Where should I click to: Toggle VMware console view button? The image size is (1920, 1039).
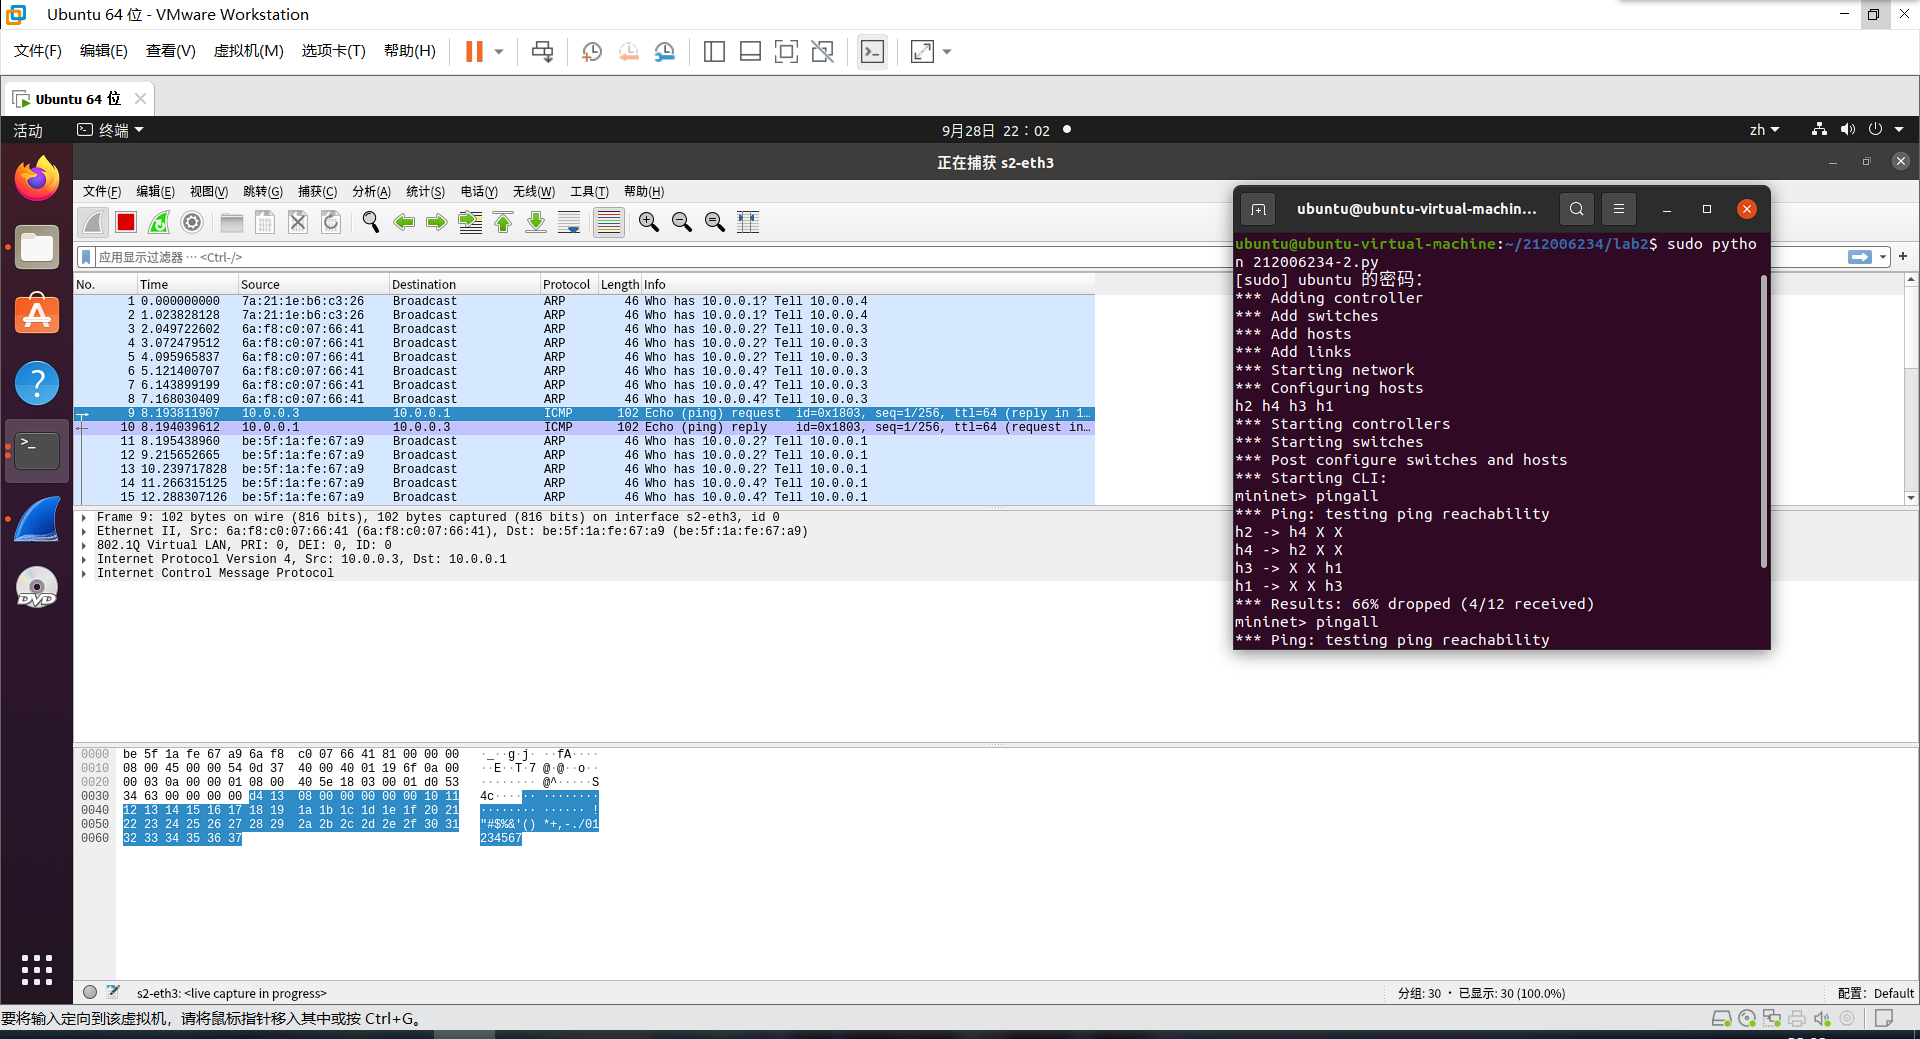click(872, 52)
